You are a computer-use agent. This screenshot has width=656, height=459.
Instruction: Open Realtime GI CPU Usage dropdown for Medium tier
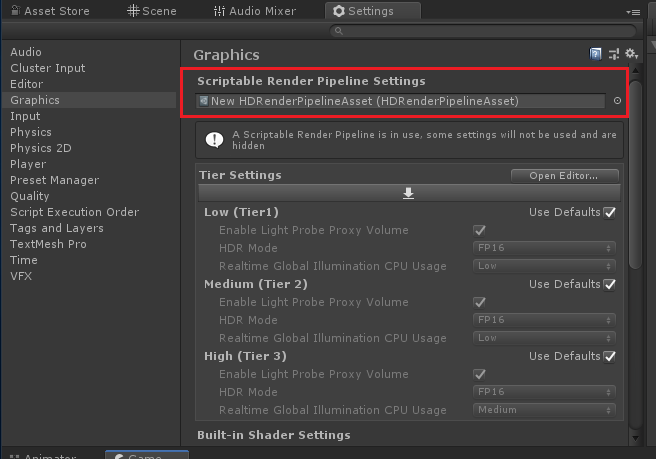click(544, 338)
